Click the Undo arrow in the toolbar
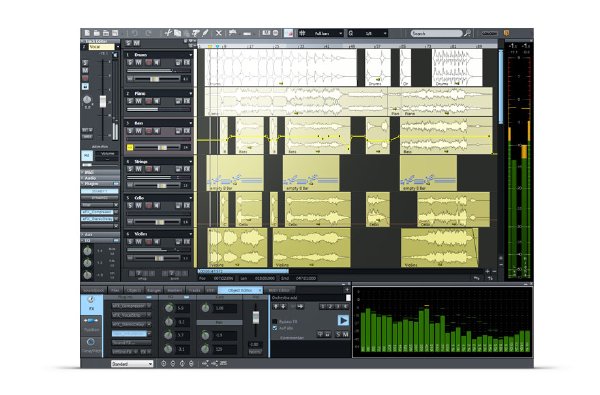 pyautogui.click(x=135, y=33)
